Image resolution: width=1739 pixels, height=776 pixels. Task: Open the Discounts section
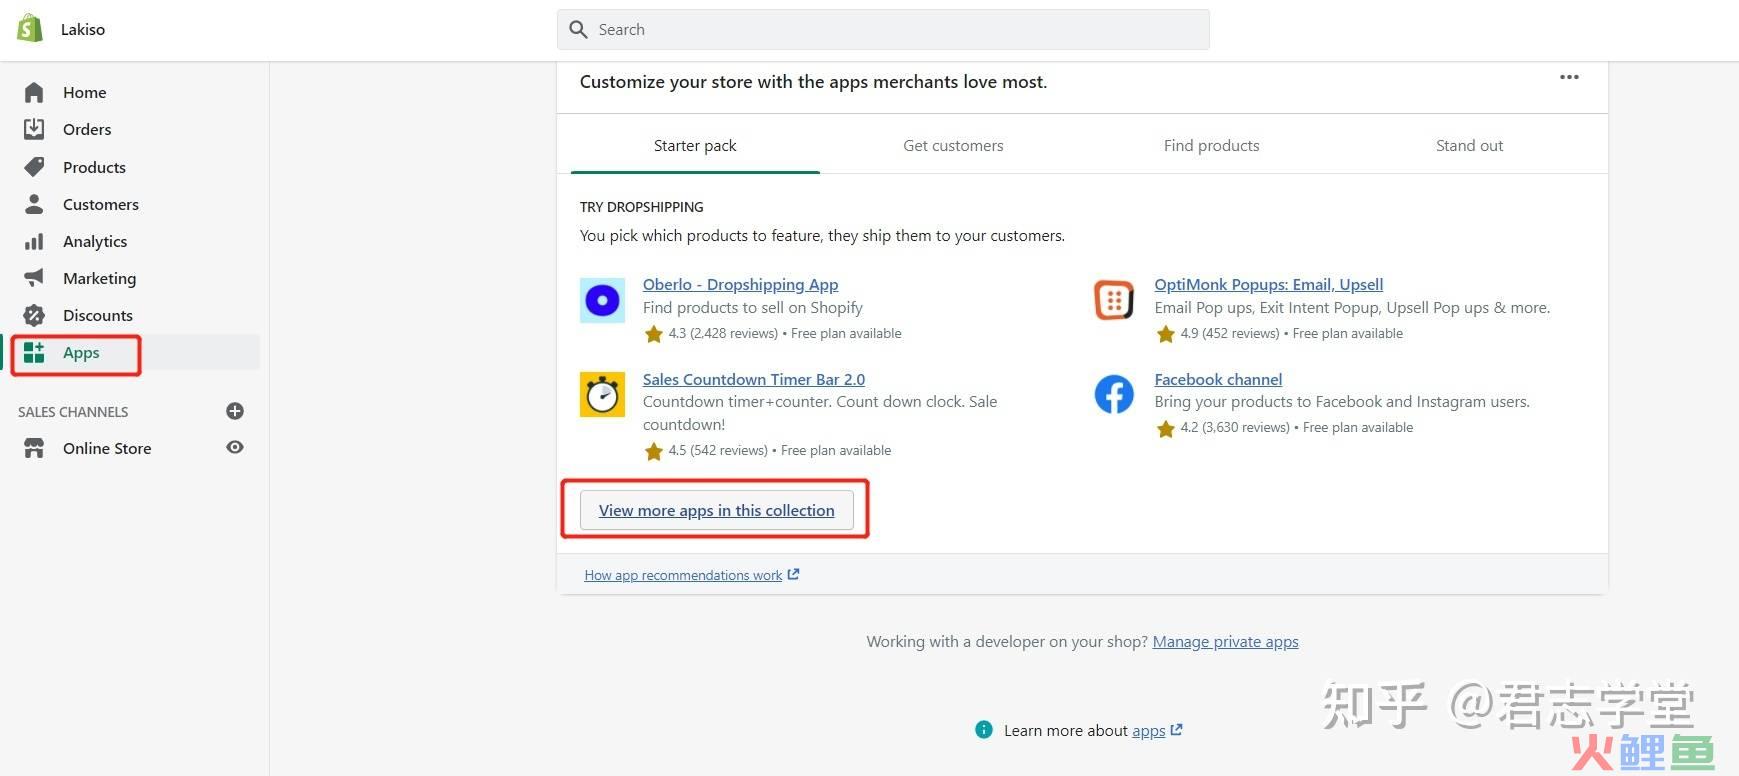[98, 315]
